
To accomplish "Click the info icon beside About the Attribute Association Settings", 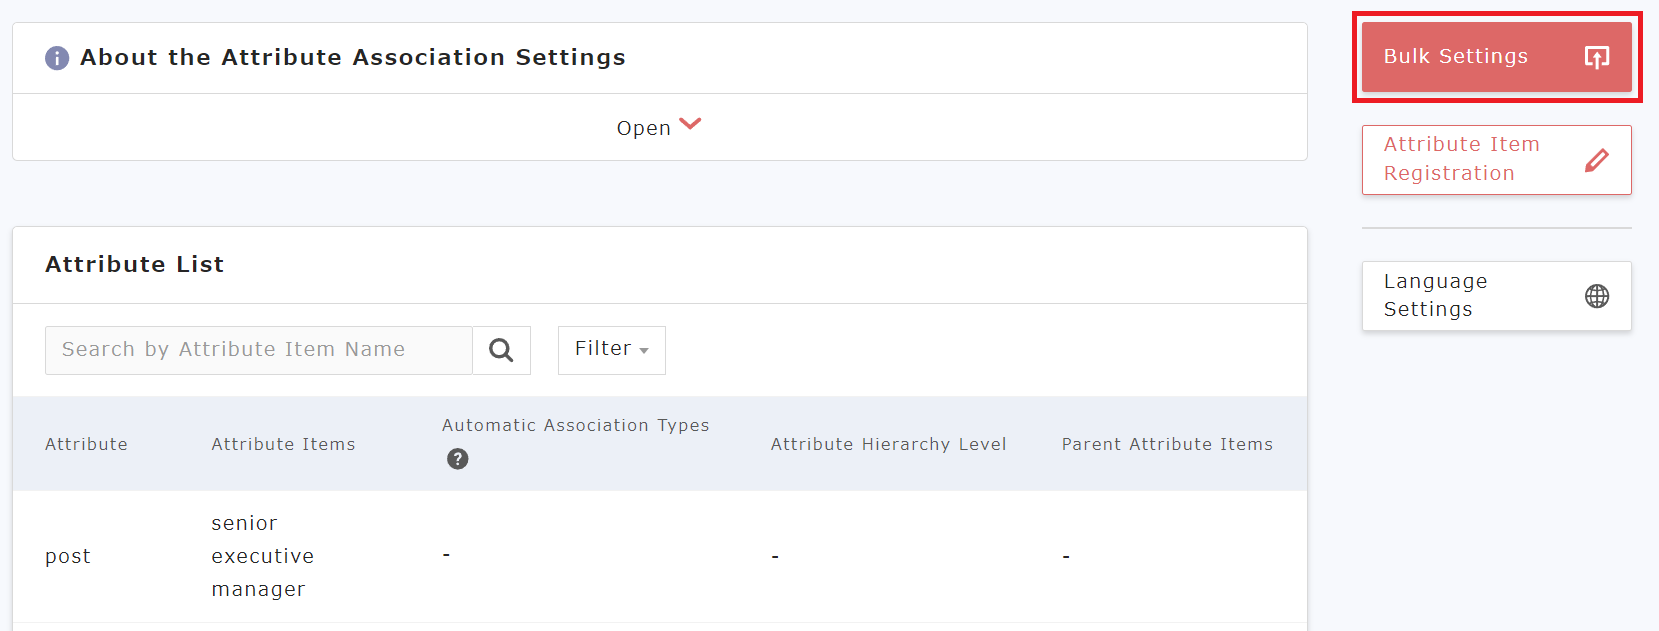I will (57, 58).
